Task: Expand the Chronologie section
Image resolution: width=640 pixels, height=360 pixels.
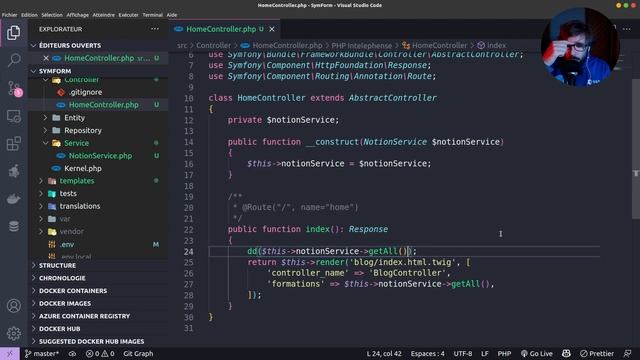Action: tap(62, 278)
